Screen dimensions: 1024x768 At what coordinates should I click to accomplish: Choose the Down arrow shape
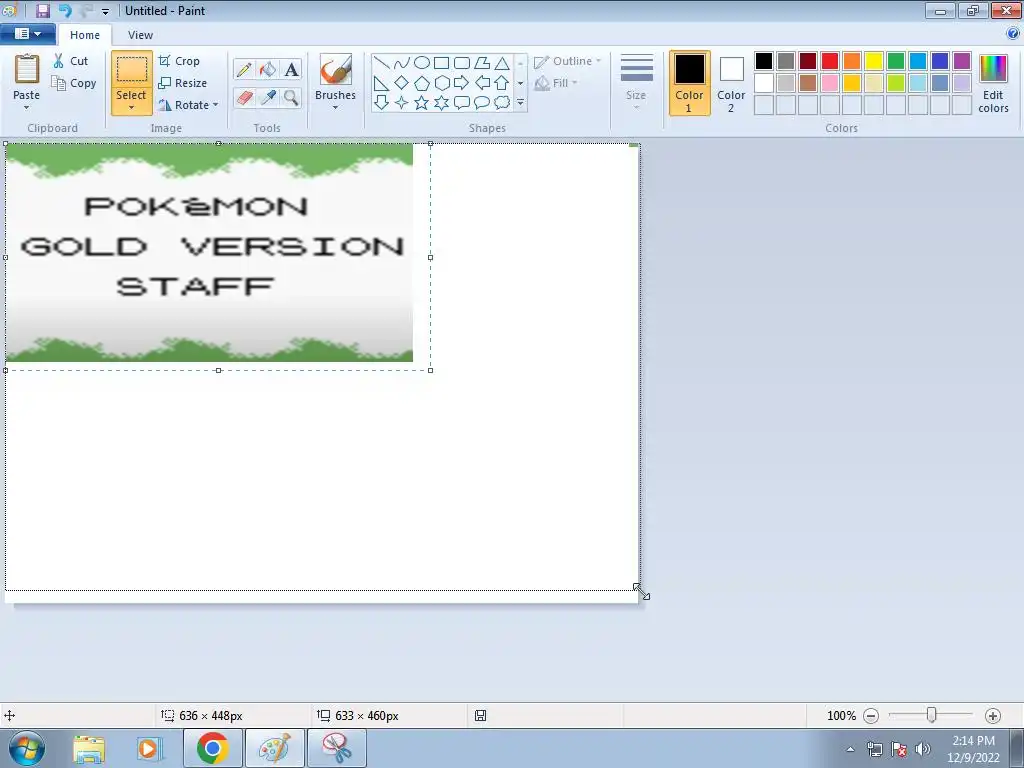pyautogui.click(x=382, y=103)
